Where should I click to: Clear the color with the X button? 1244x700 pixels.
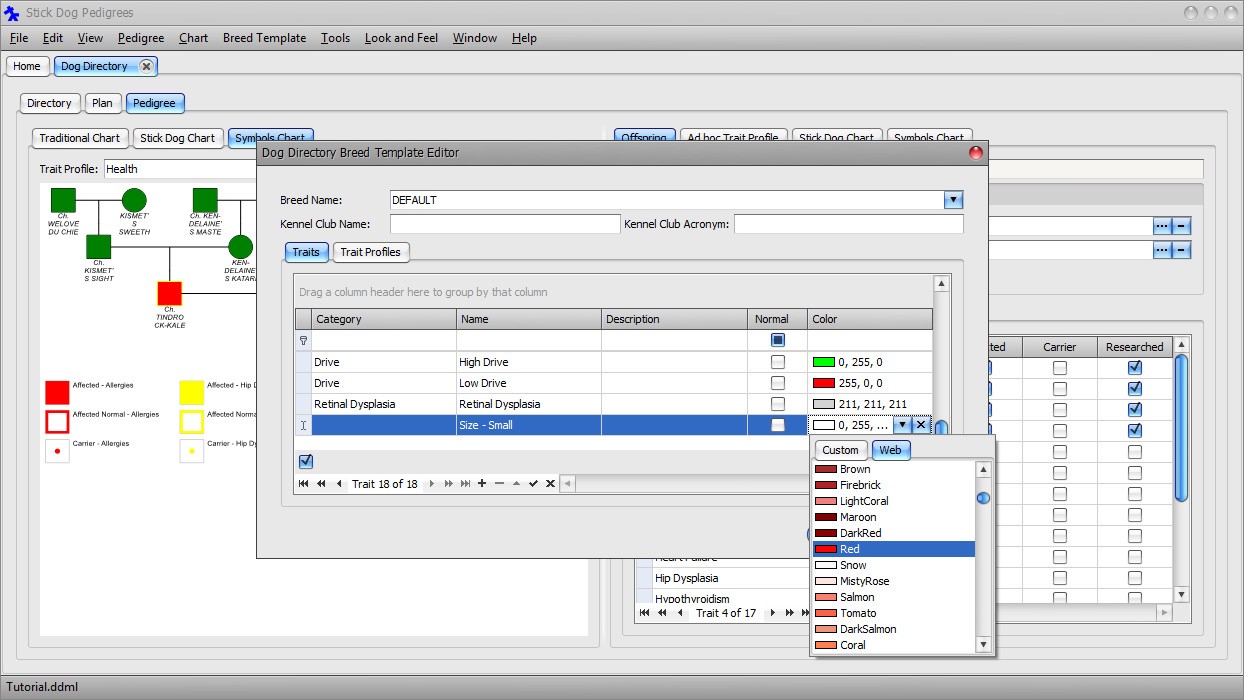click(x=921, y=426)
